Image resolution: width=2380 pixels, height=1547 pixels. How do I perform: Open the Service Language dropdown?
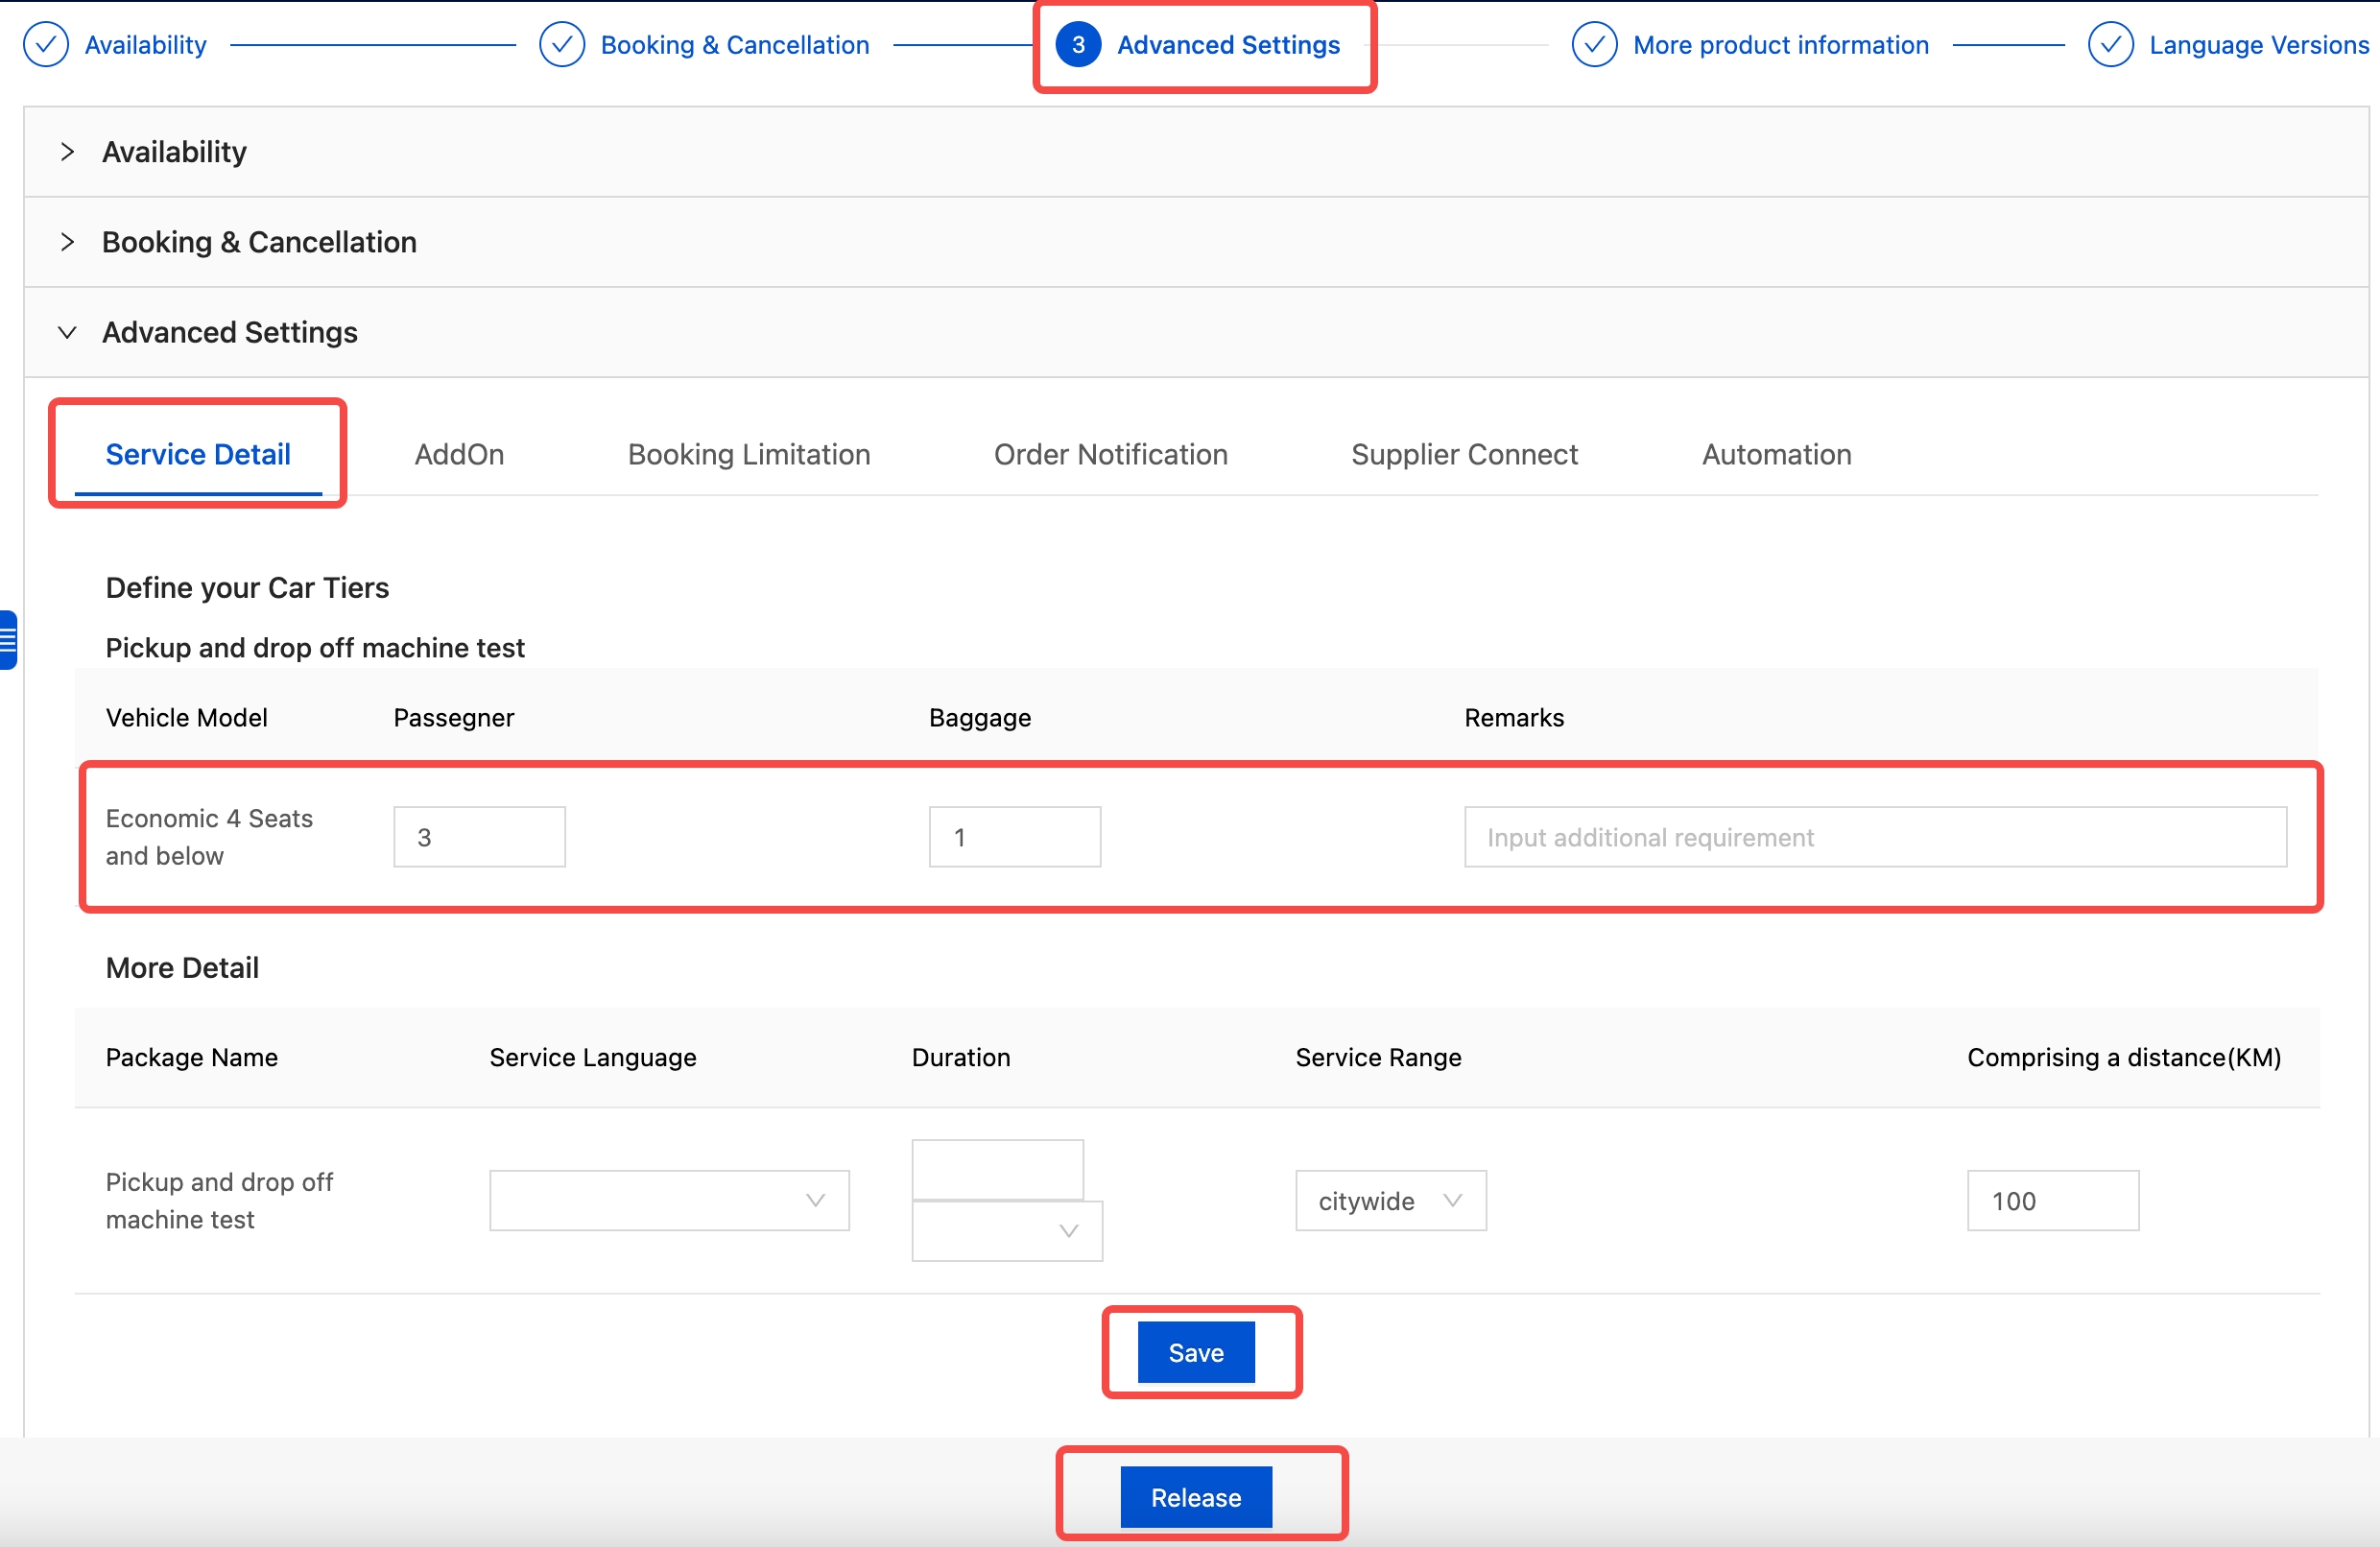[669, 1200]
